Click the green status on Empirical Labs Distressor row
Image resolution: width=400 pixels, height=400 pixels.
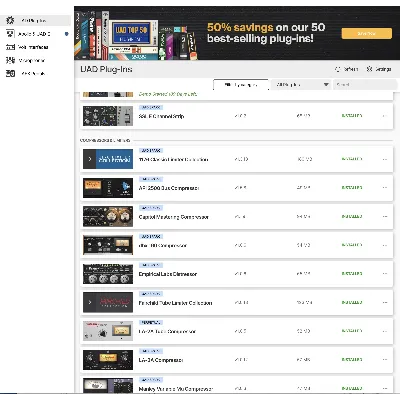(x=352, y=273)
